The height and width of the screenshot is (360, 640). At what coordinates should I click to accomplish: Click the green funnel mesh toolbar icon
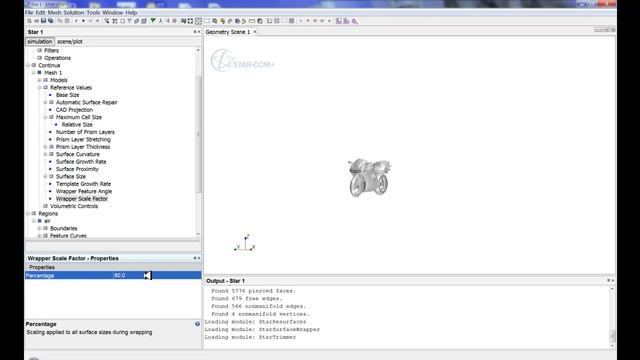coord(153,21)
